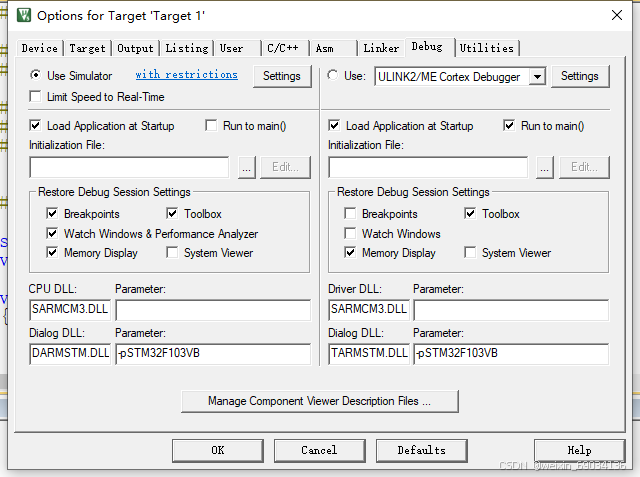Image resolution: width=640 pixels, height=477 pixels.
Task: Enable simulator System Viewer checkbox
Action: click(172, 253)
